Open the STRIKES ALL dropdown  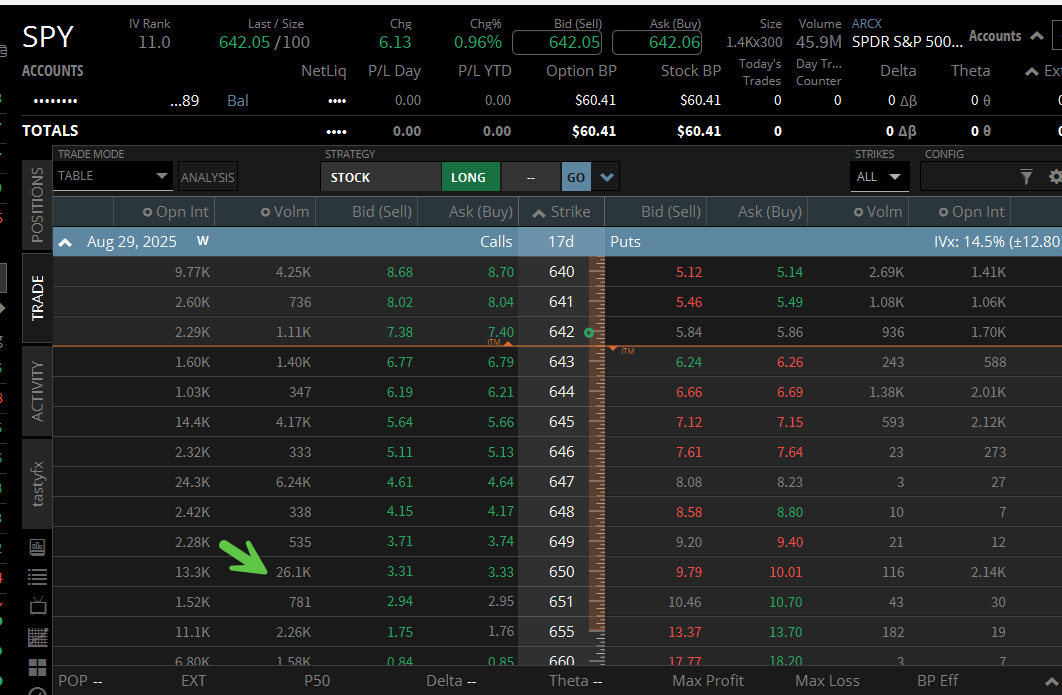879,176
